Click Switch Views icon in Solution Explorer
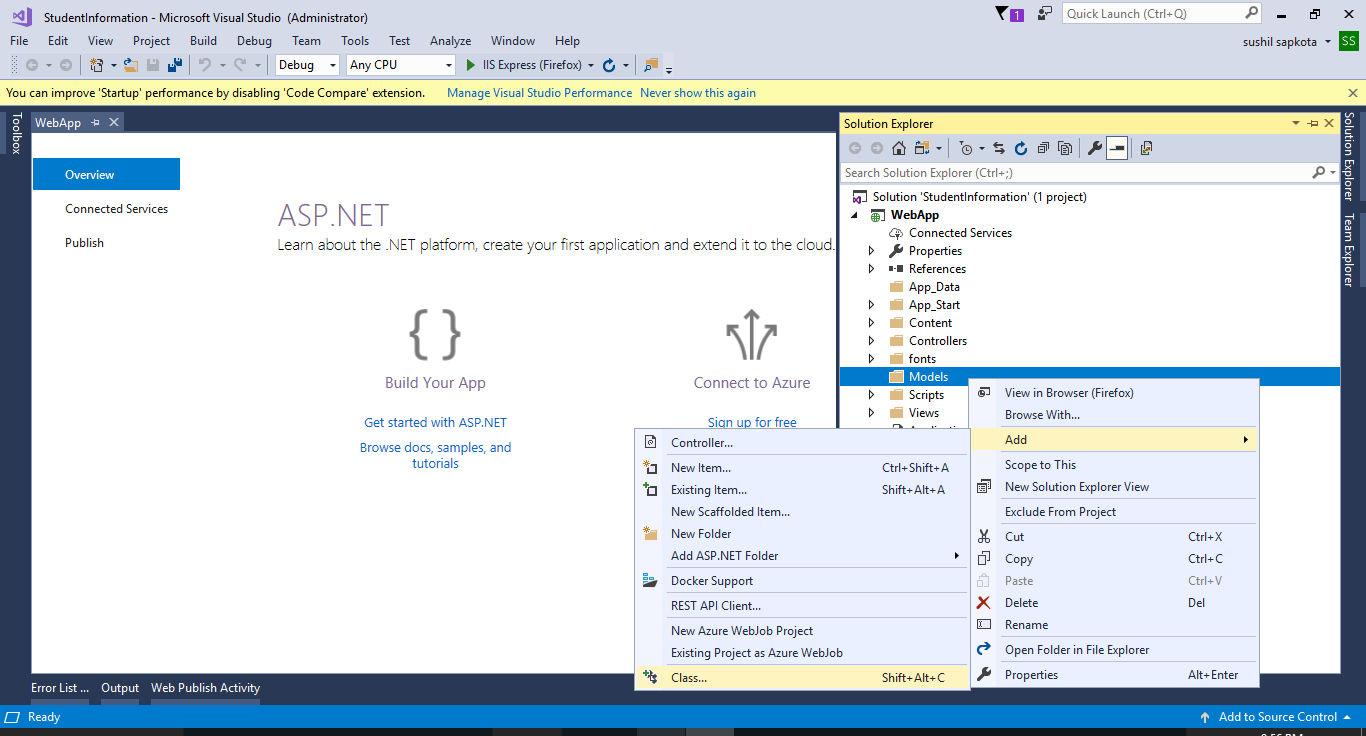1366x736 pixels. (921, 148)
